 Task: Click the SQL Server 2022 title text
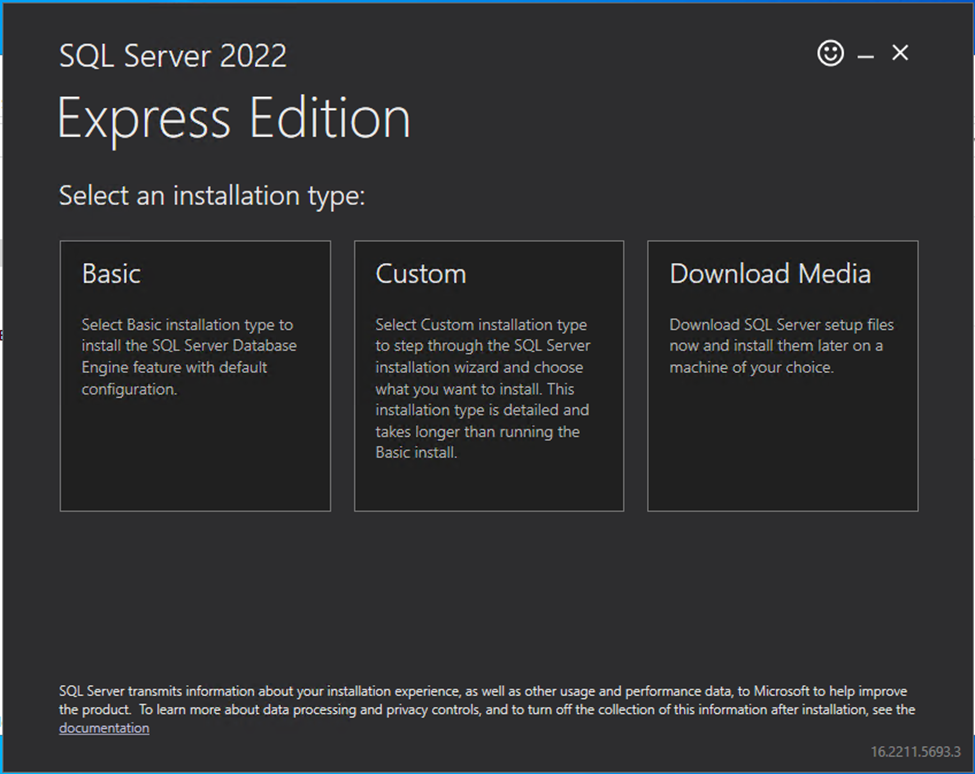(173, 56)
